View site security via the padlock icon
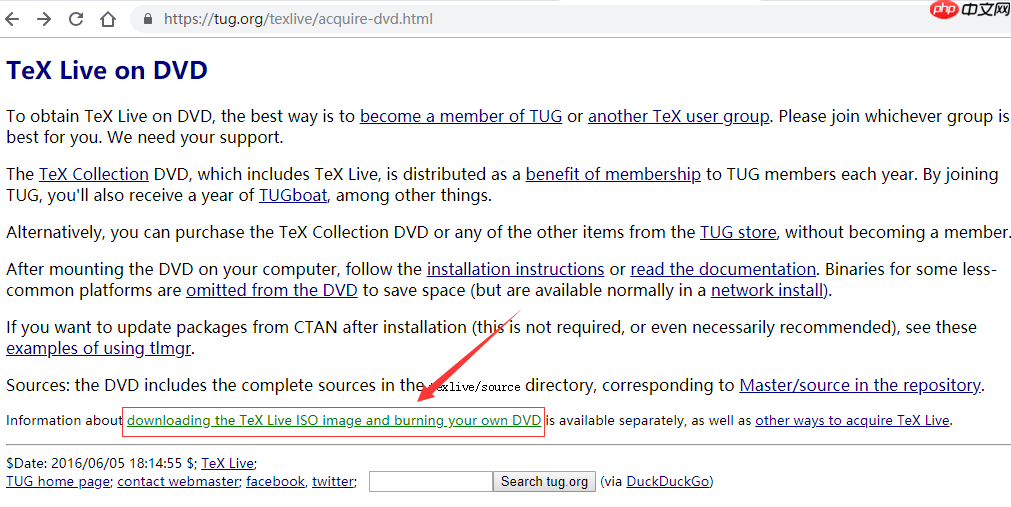The height and width of the screenshot is (507, 1011). click(148, 19)
